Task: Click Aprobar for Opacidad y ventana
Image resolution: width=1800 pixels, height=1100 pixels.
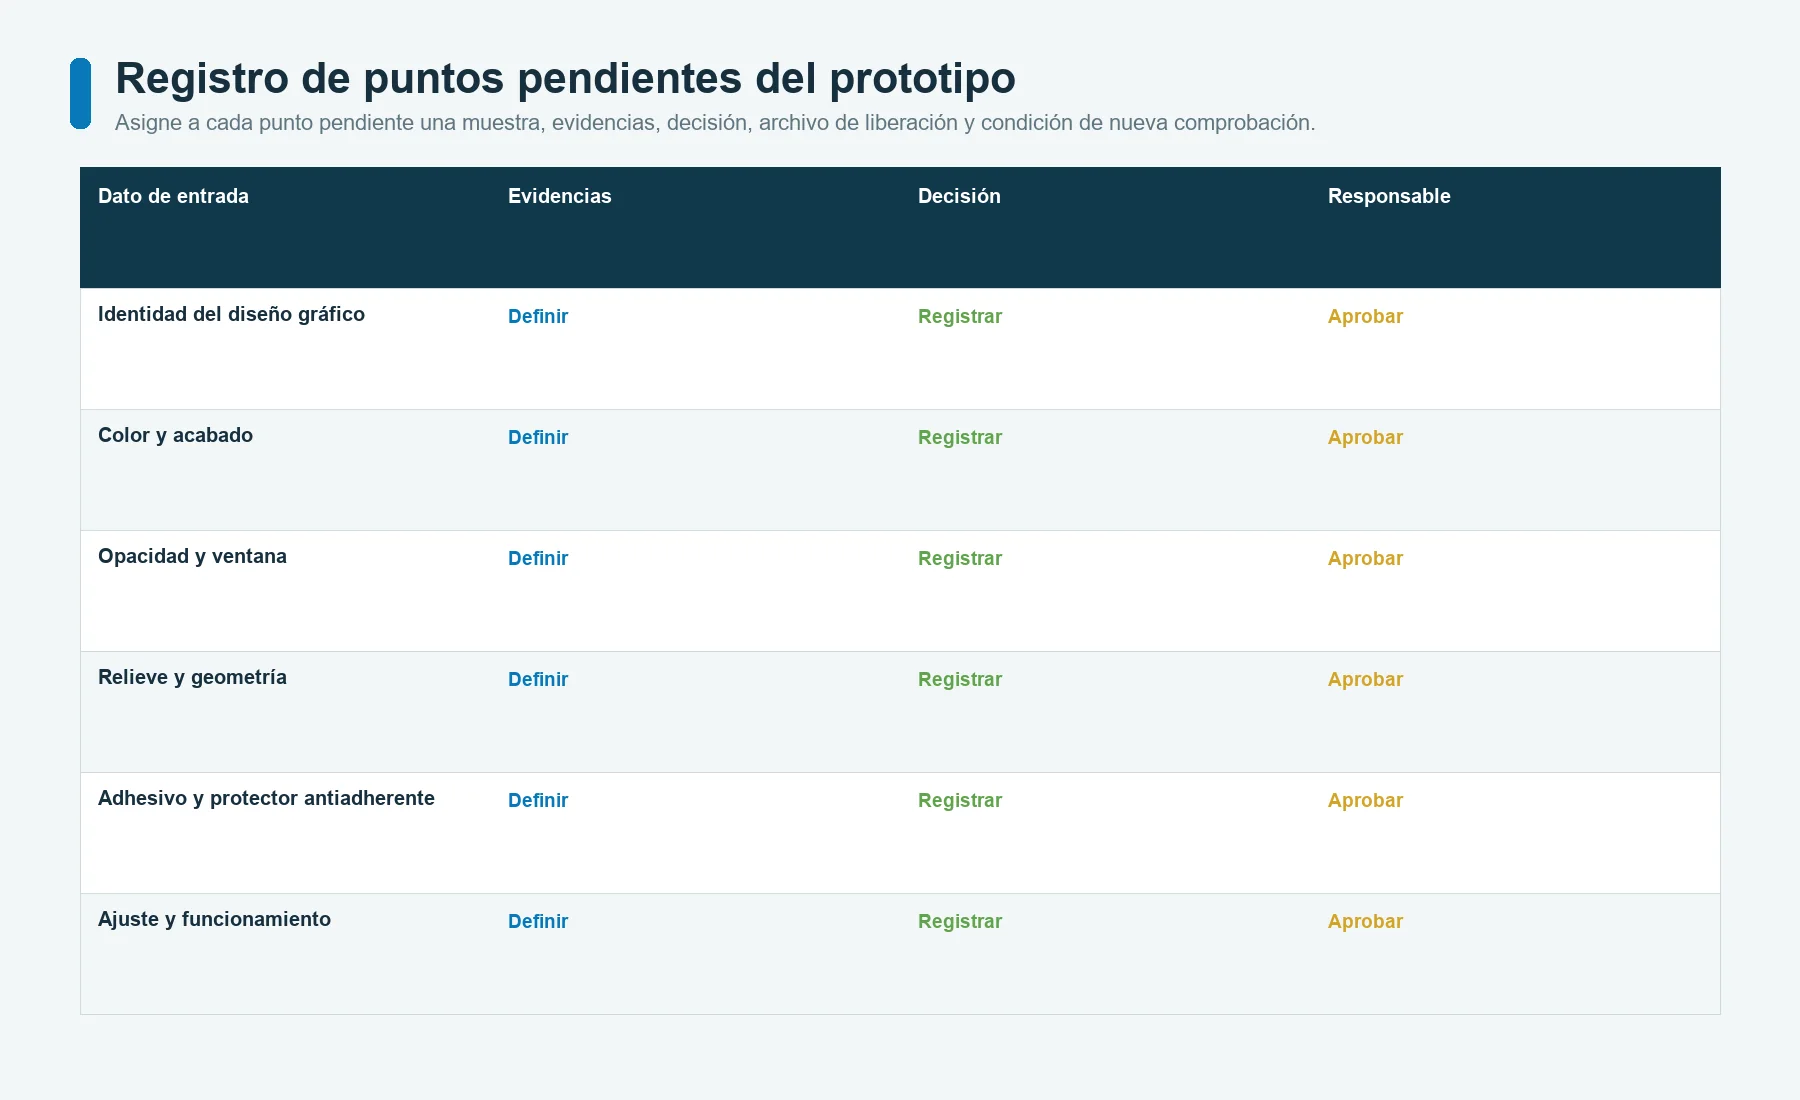Action: pyautogui.click(x=1365, y=558)
